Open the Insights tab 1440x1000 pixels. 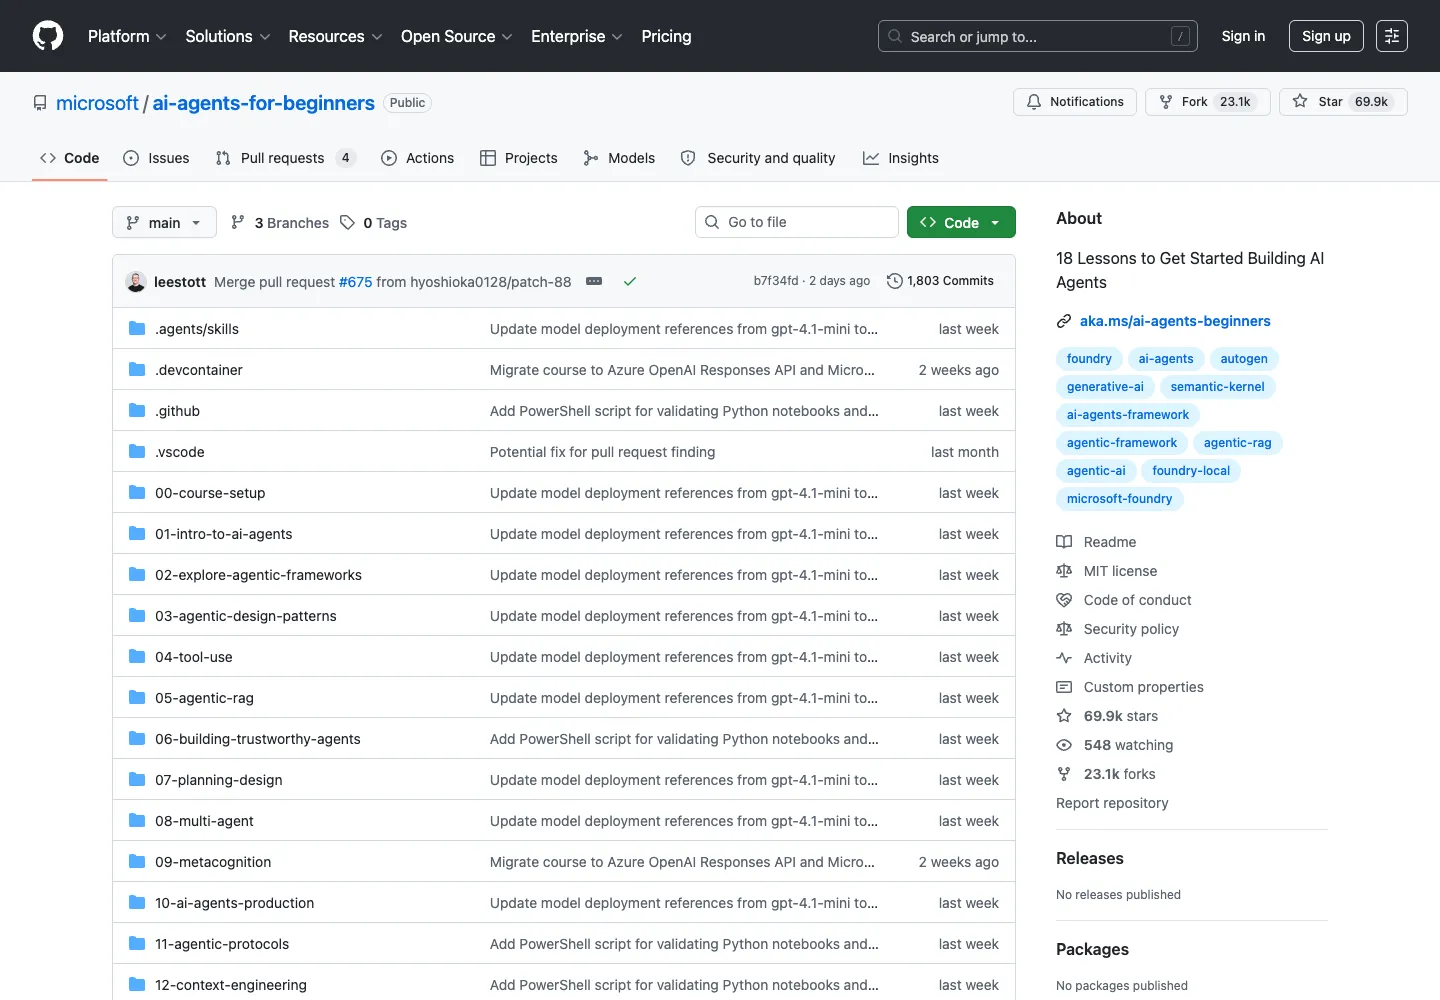coord(901,158)
